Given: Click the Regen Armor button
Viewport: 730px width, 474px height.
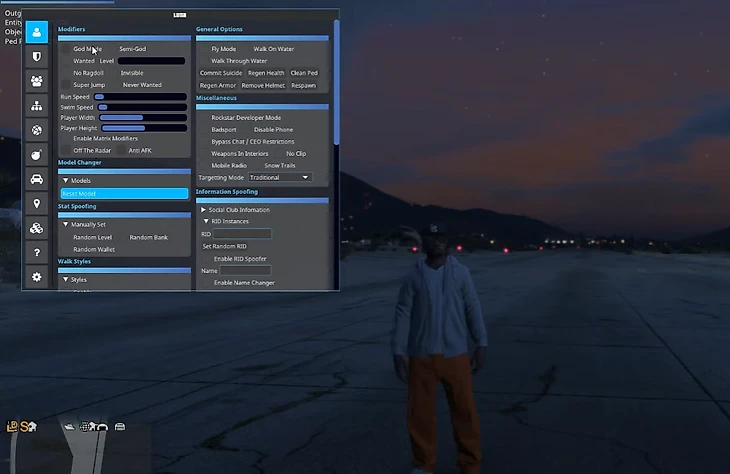Looking at the screenshot, I should (x=217, y=86).
